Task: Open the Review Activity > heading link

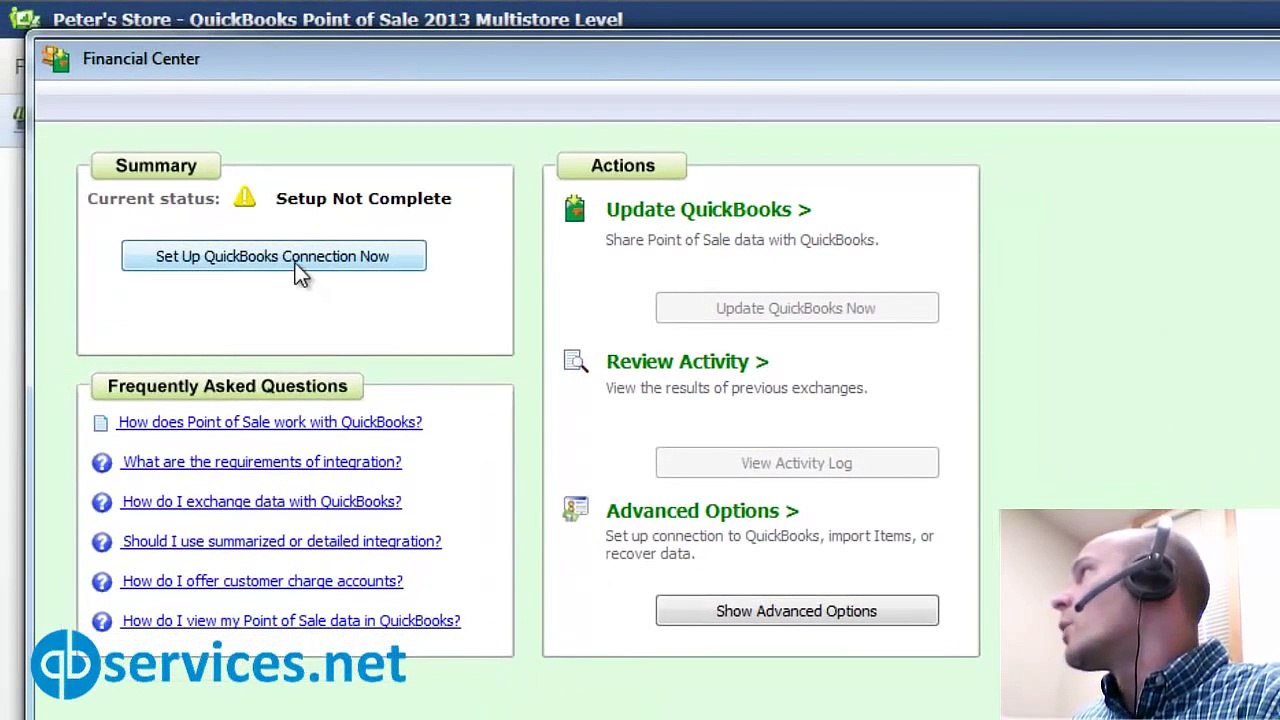Action: pyautogui.click(x=687, y=361)
